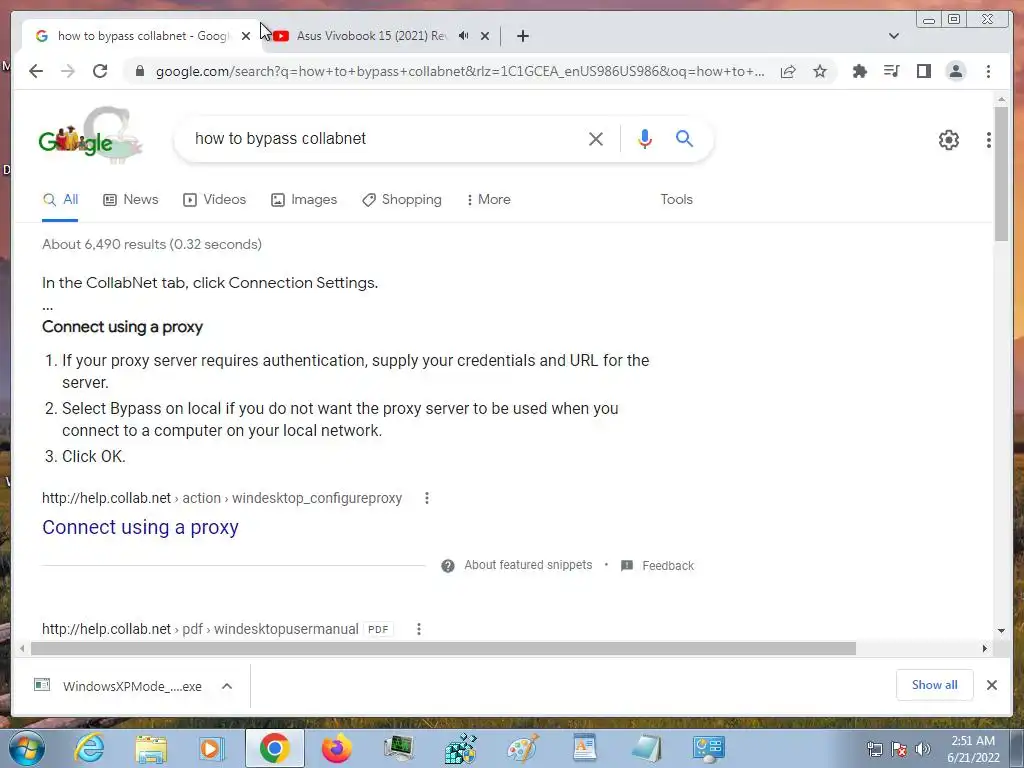Image resolution: width=1024 pixels, height=768 pixels.
Task: Open options for the windesktopusermanual PDF result
Action: coord(419,629)
